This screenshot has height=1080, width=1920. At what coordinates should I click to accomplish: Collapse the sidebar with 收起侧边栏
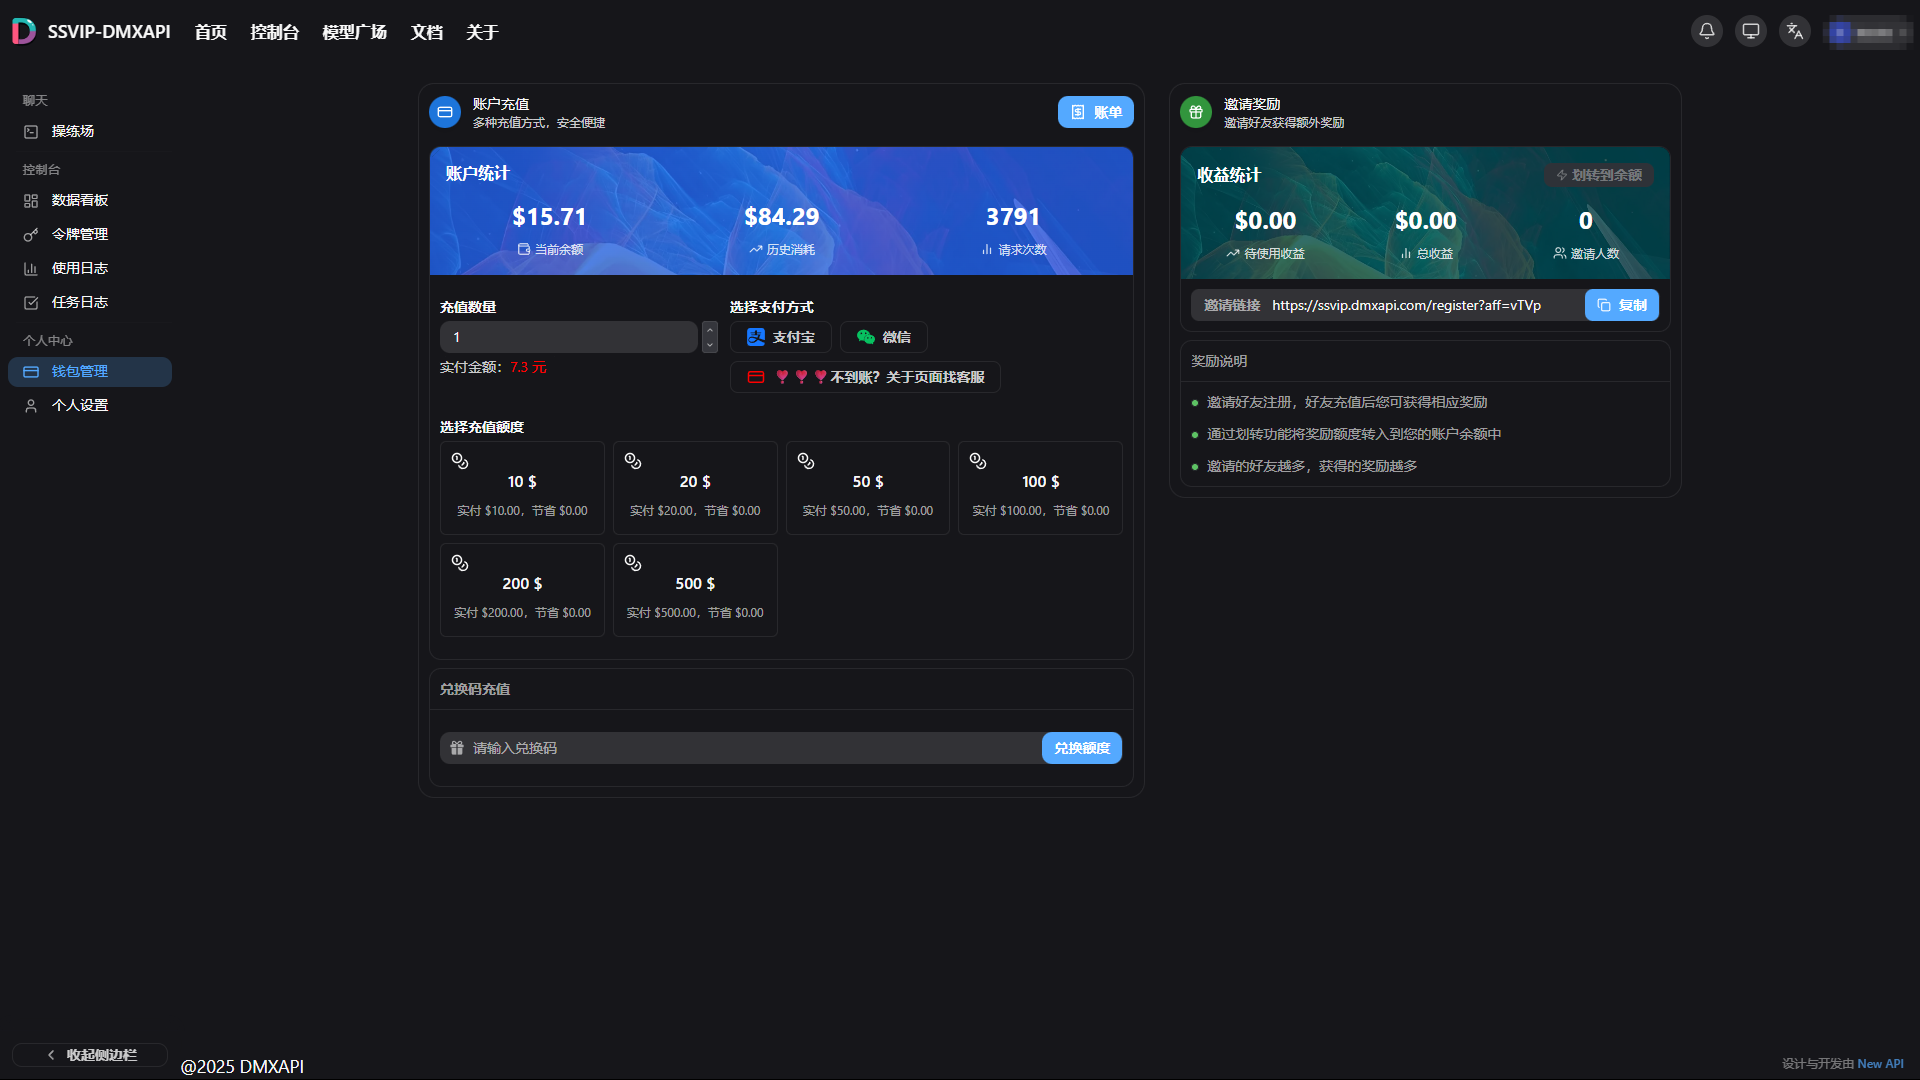pyautogui.click(x=90, y=1055)
